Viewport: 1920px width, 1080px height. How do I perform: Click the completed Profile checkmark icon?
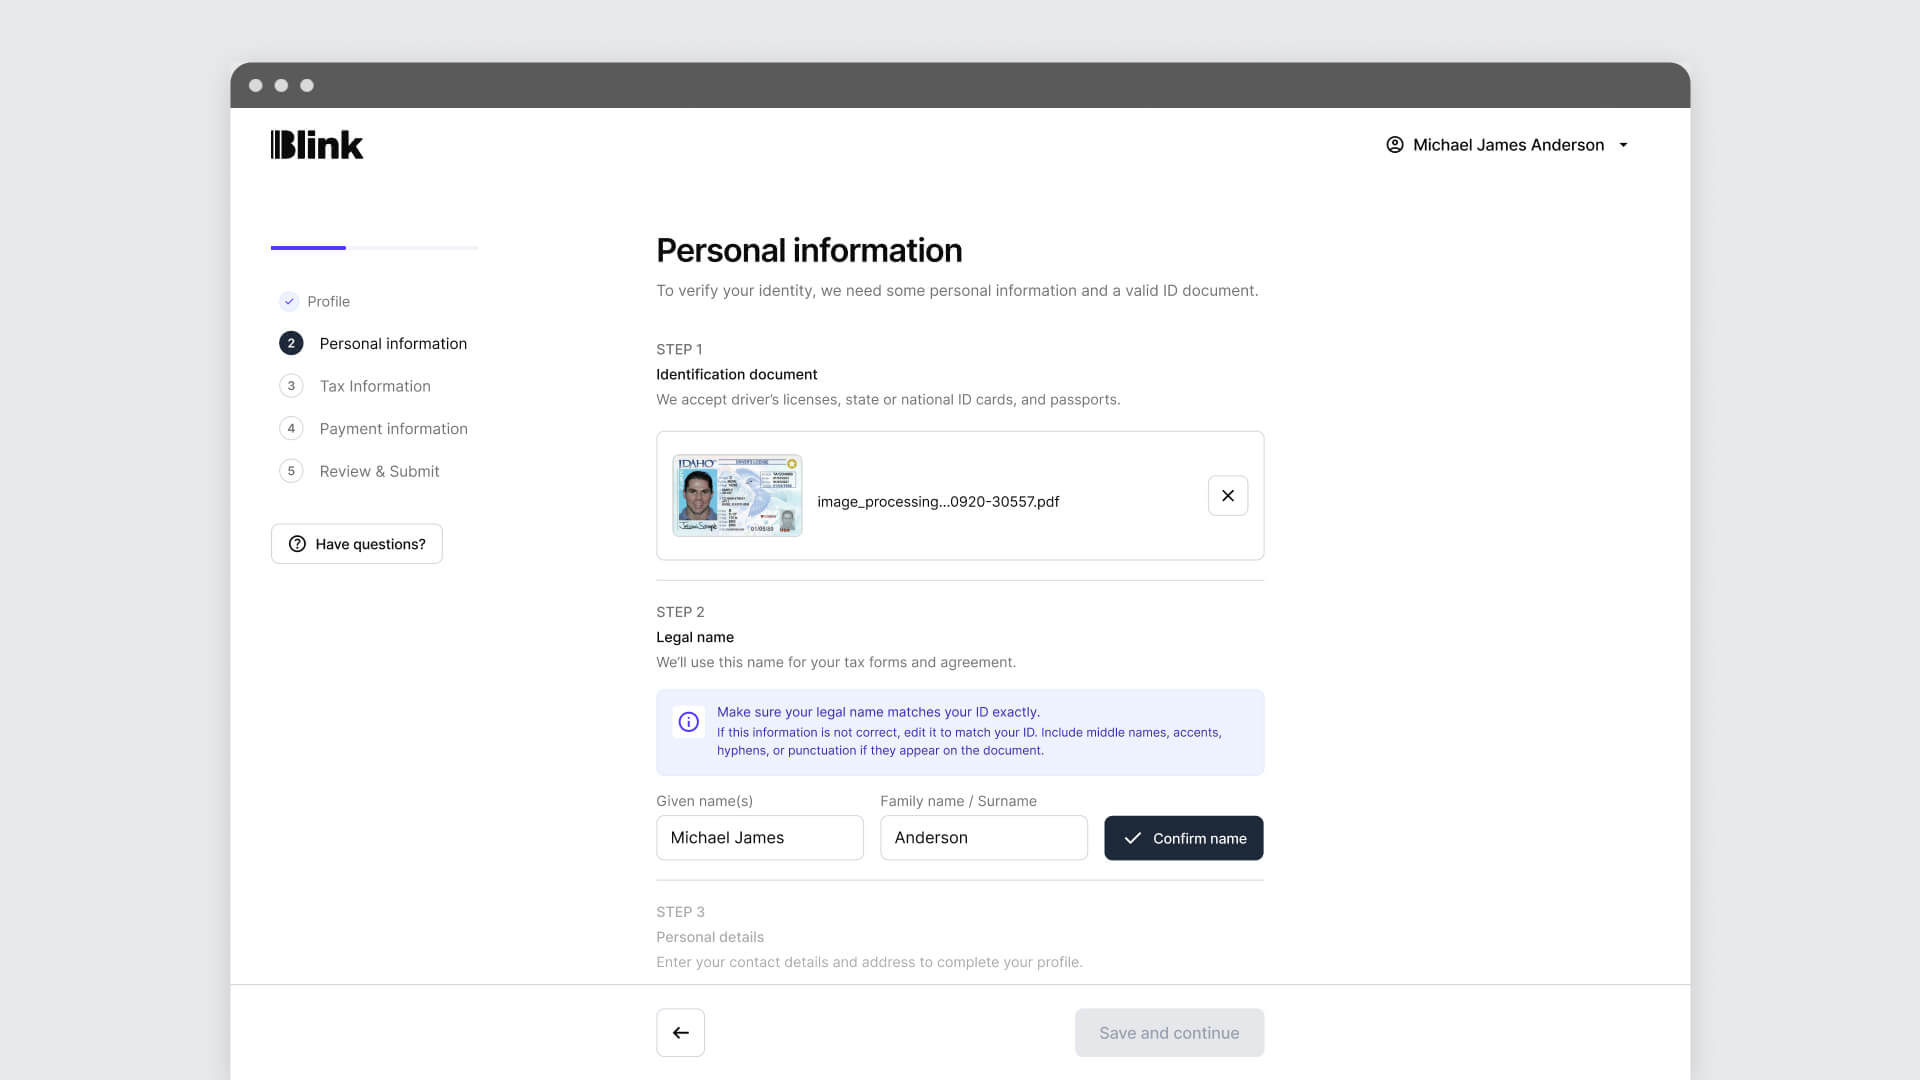coord(289,301)
